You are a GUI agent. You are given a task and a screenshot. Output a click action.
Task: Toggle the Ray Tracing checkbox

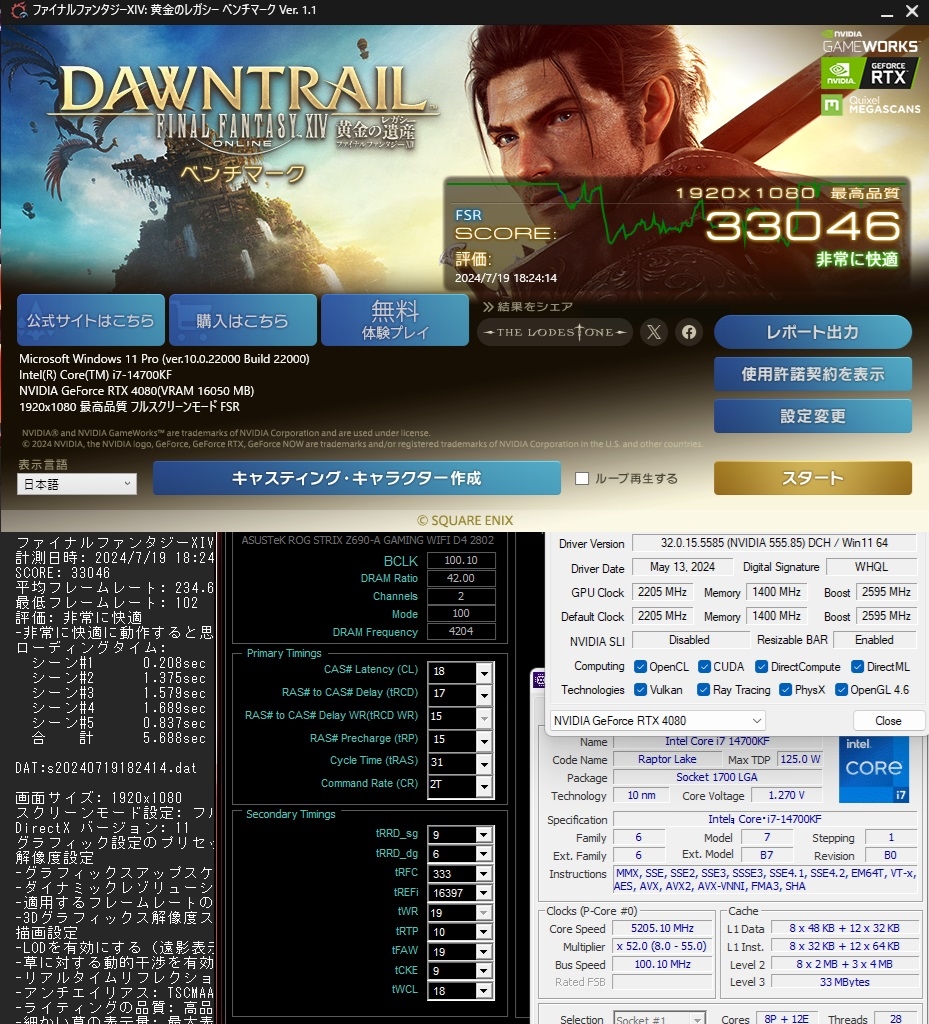703,690
